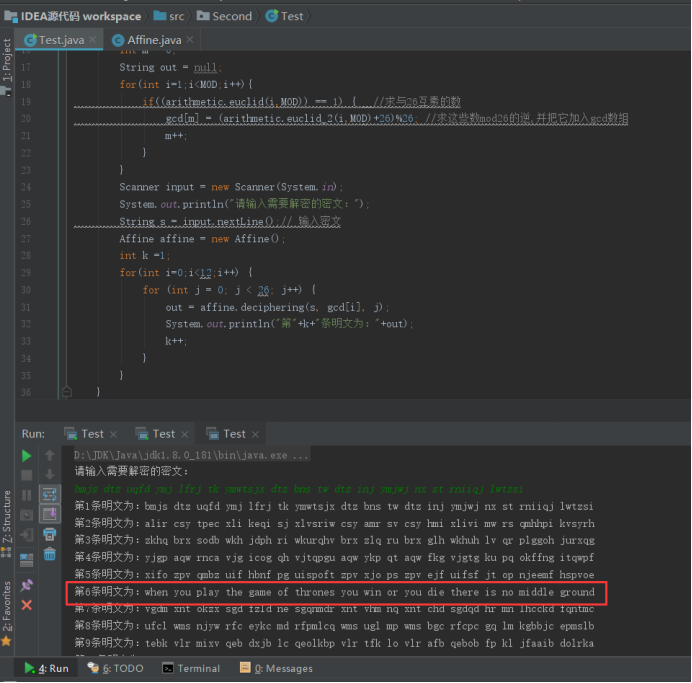The width and height of the screenshot is (692, 683).
Task: Toggle Scroll to End of console
Action: click(x=49, y=514)
